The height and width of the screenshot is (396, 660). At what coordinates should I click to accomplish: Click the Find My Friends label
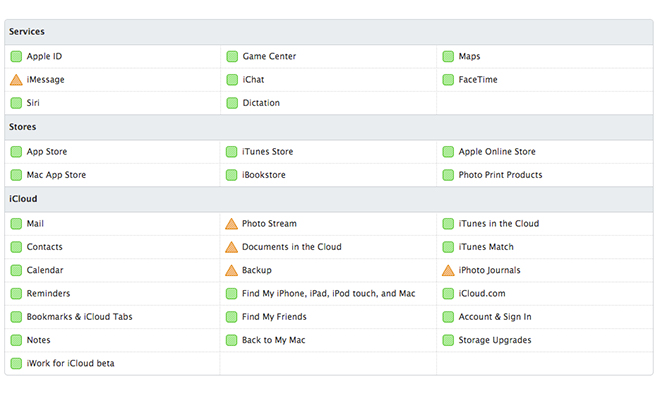pyautogui.click(x=274, y=317)
